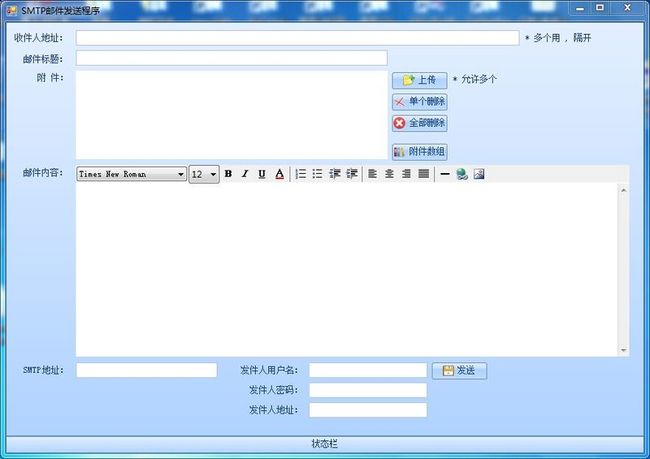Decrease indent of selected text
The height and width of the screenshot is (459, 650).
(x=335, y=174)
